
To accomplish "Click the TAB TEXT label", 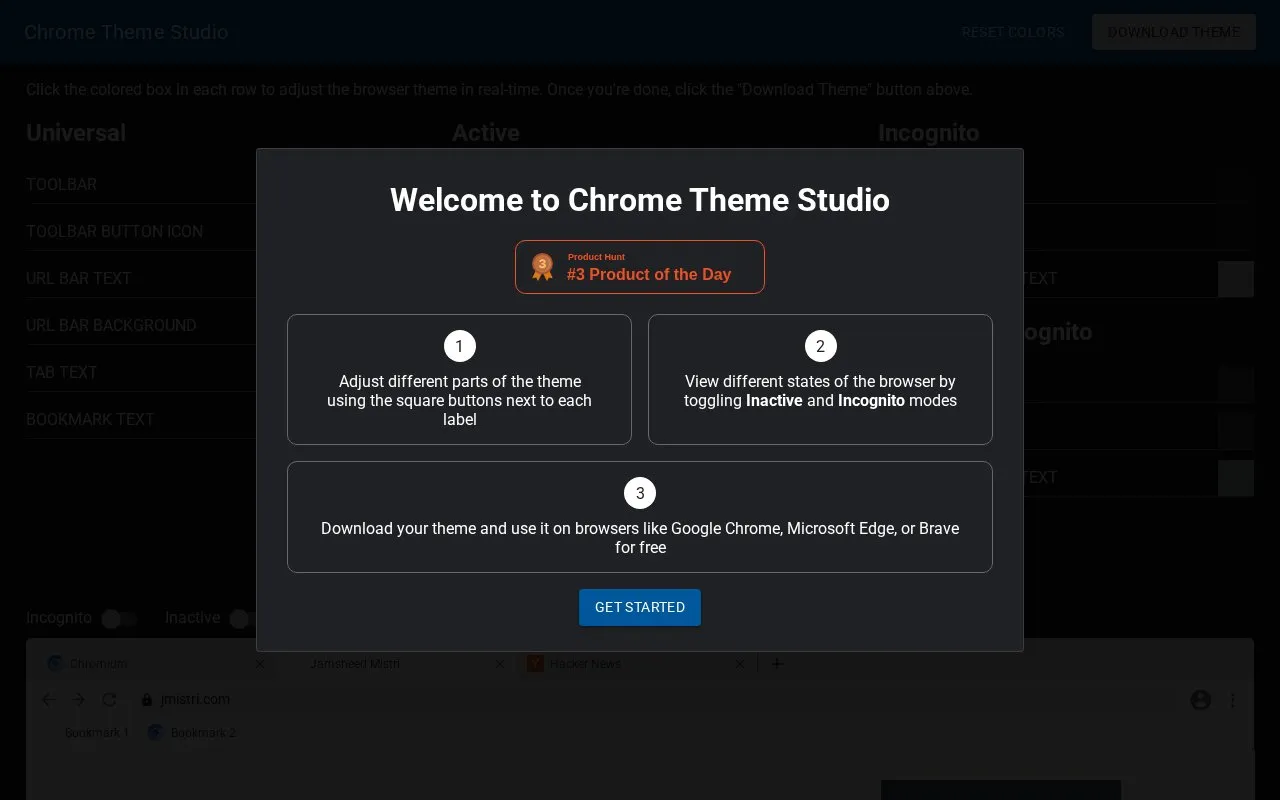I will coord(62,372).
